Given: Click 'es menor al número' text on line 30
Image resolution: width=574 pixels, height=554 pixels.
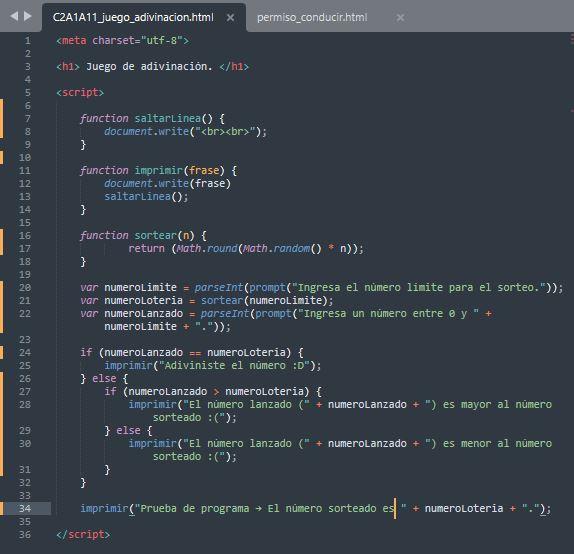Looking at the screenshot, I should (497, 443).
